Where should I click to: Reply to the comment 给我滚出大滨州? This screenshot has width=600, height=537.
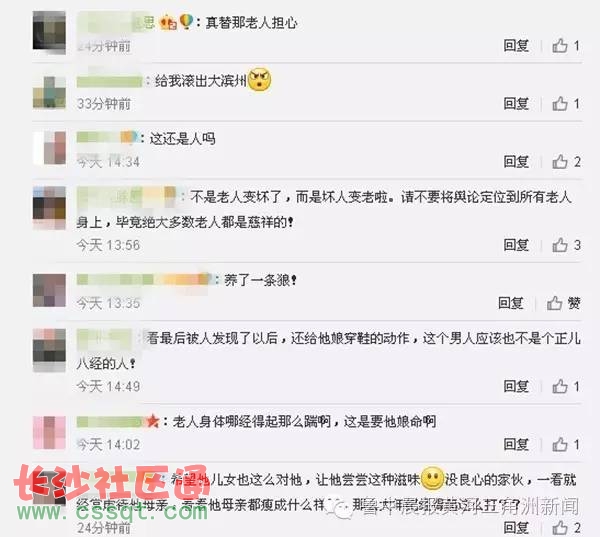coord(516,104)
